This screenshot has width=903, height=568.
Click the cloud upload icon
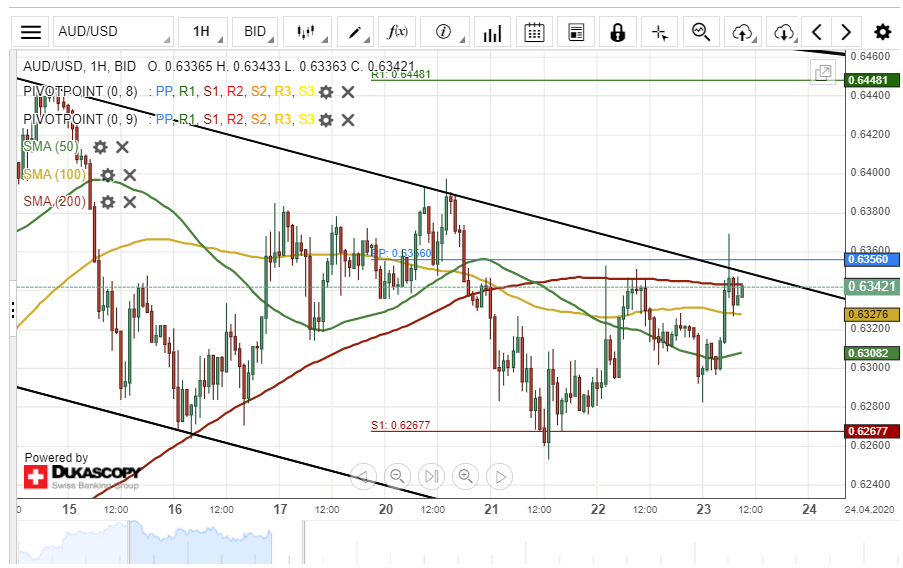coord(743,32)
